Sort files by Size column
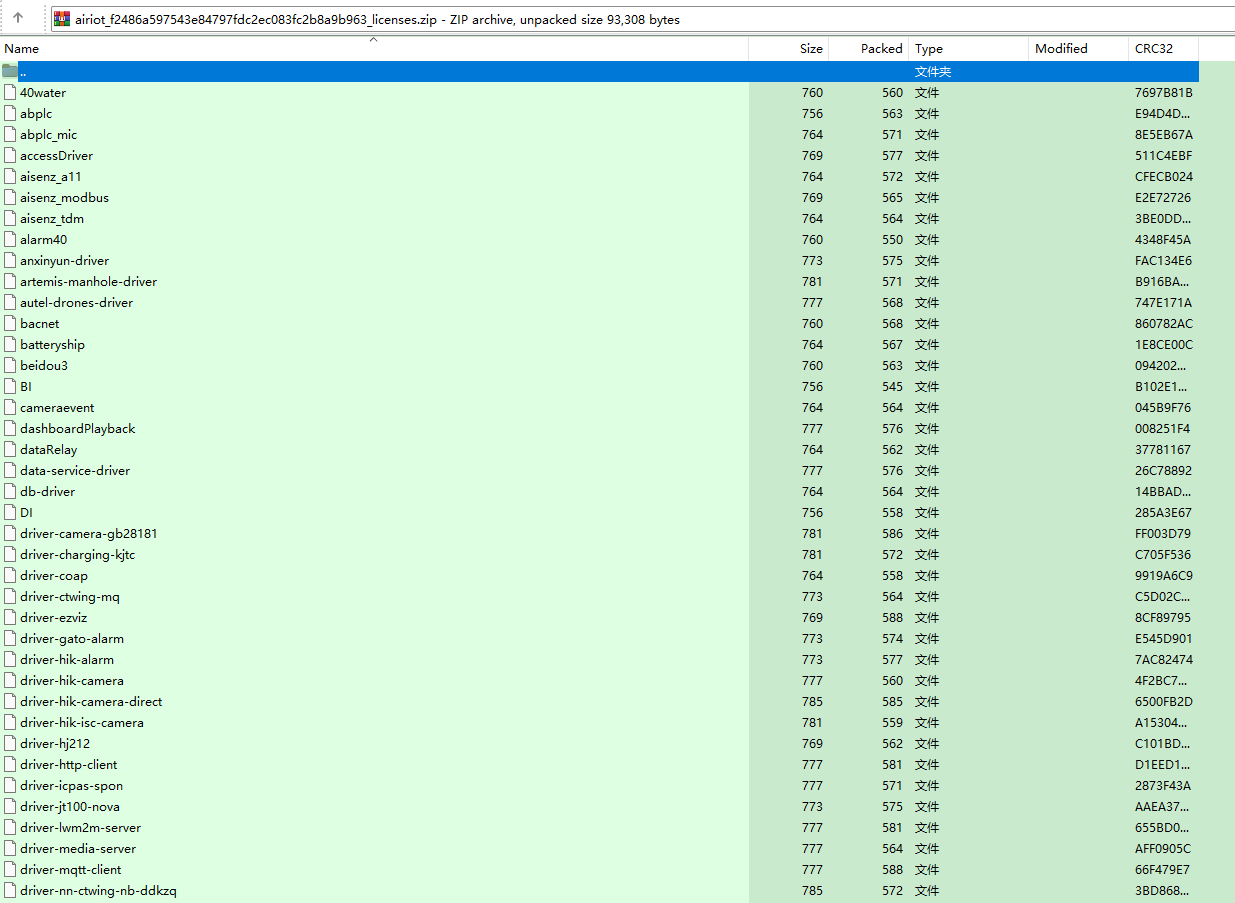 [810, 48]
